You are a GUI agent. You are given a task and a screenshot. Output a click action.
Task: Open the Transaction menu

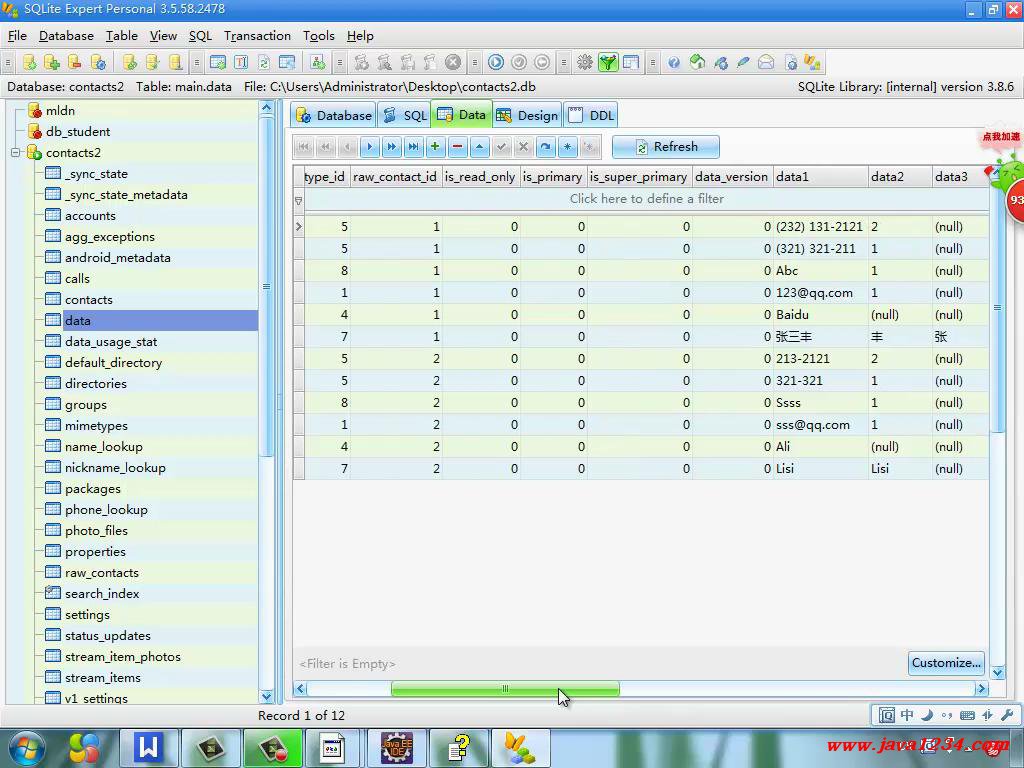257,36
